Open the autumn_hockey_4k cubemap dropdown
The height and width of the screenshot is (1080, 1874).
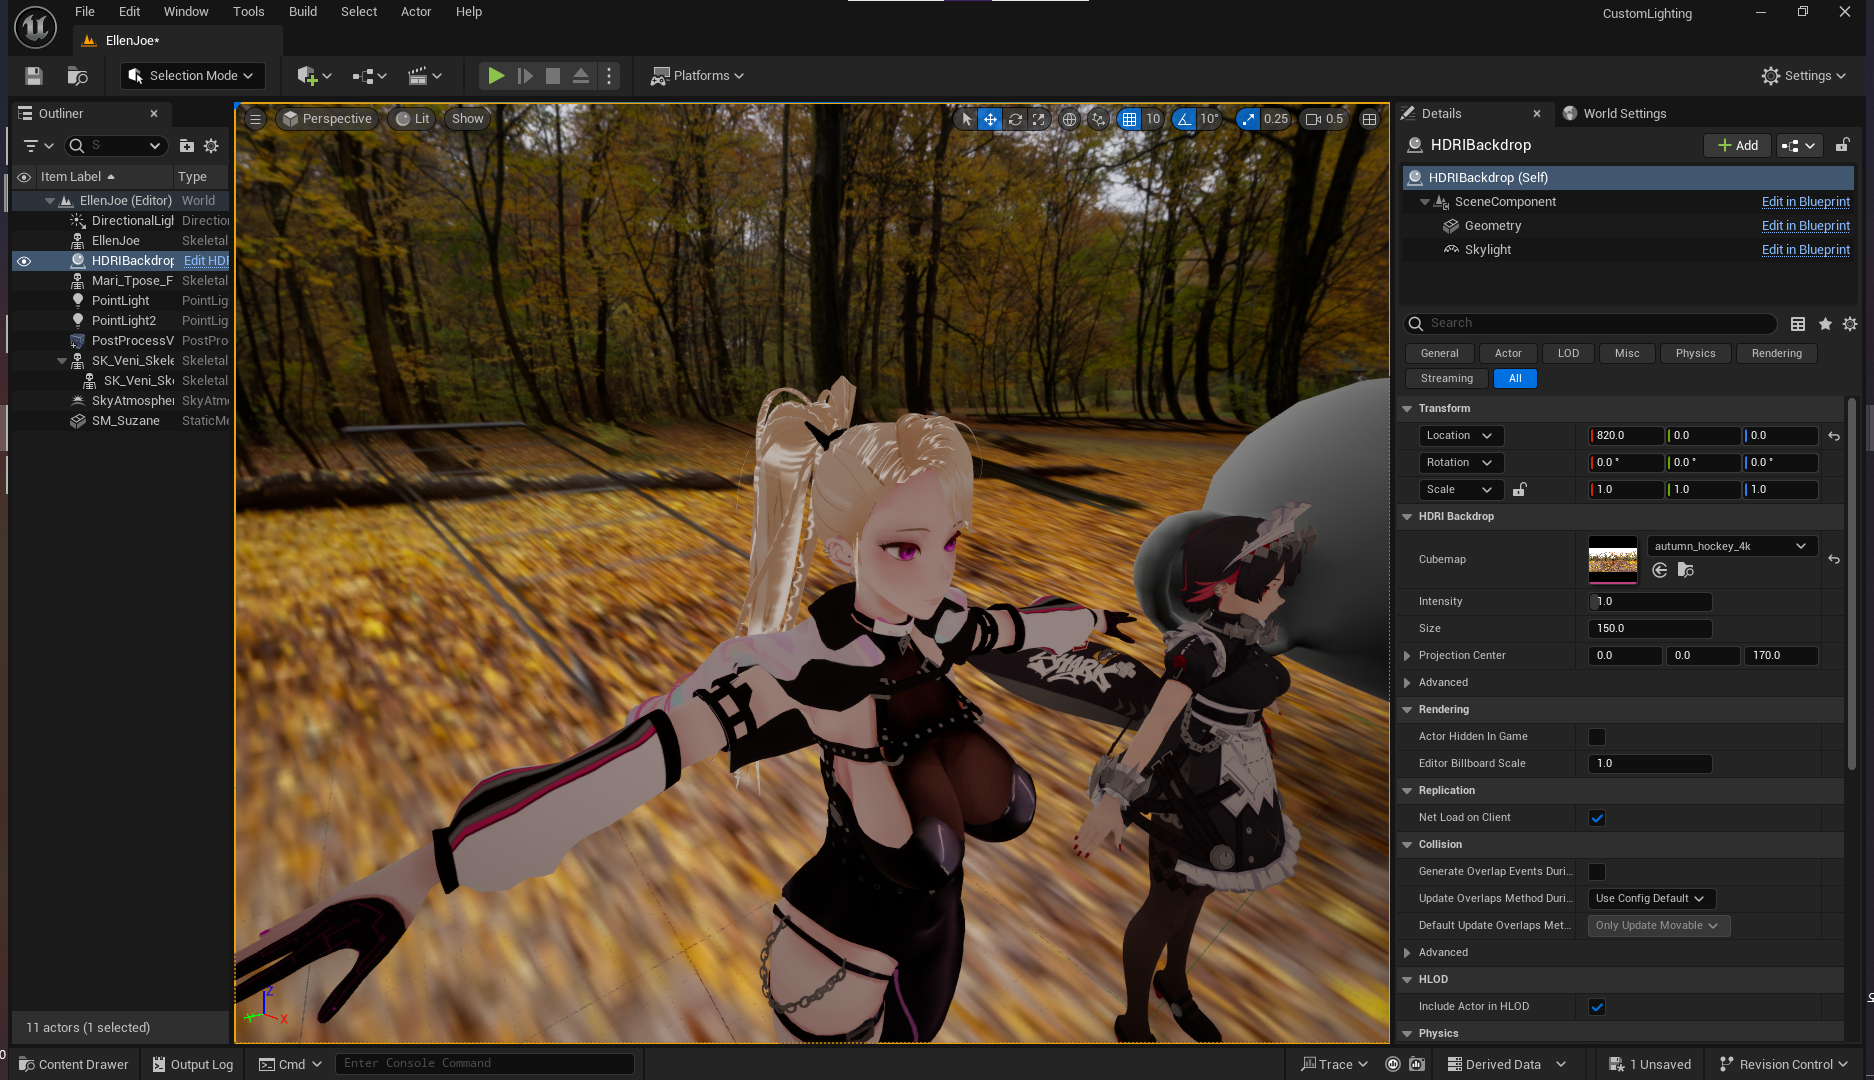coord(1731,546)
